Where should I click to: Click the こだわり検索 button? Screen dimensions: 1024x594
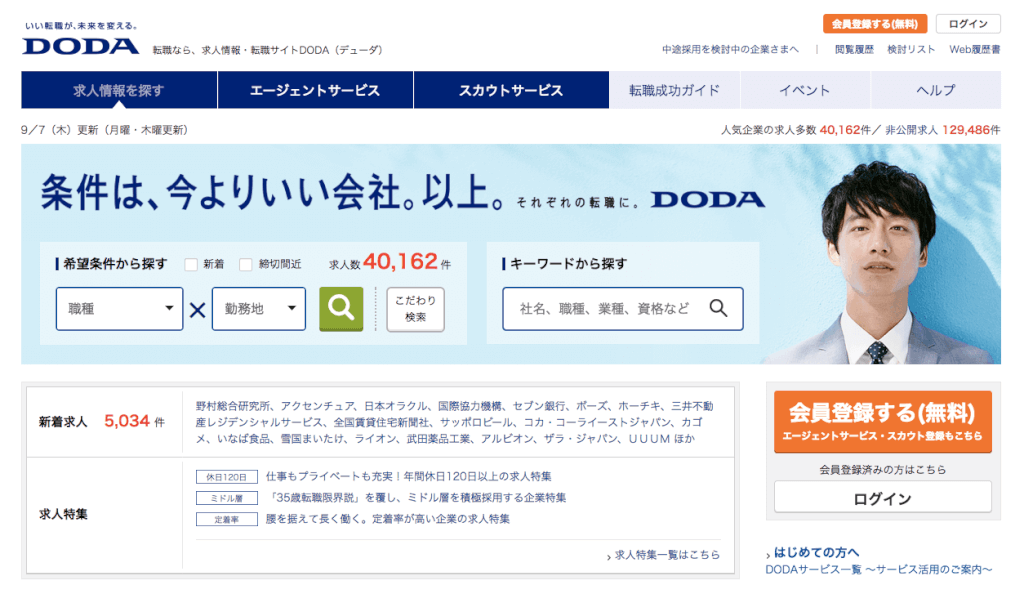[415, 309]
